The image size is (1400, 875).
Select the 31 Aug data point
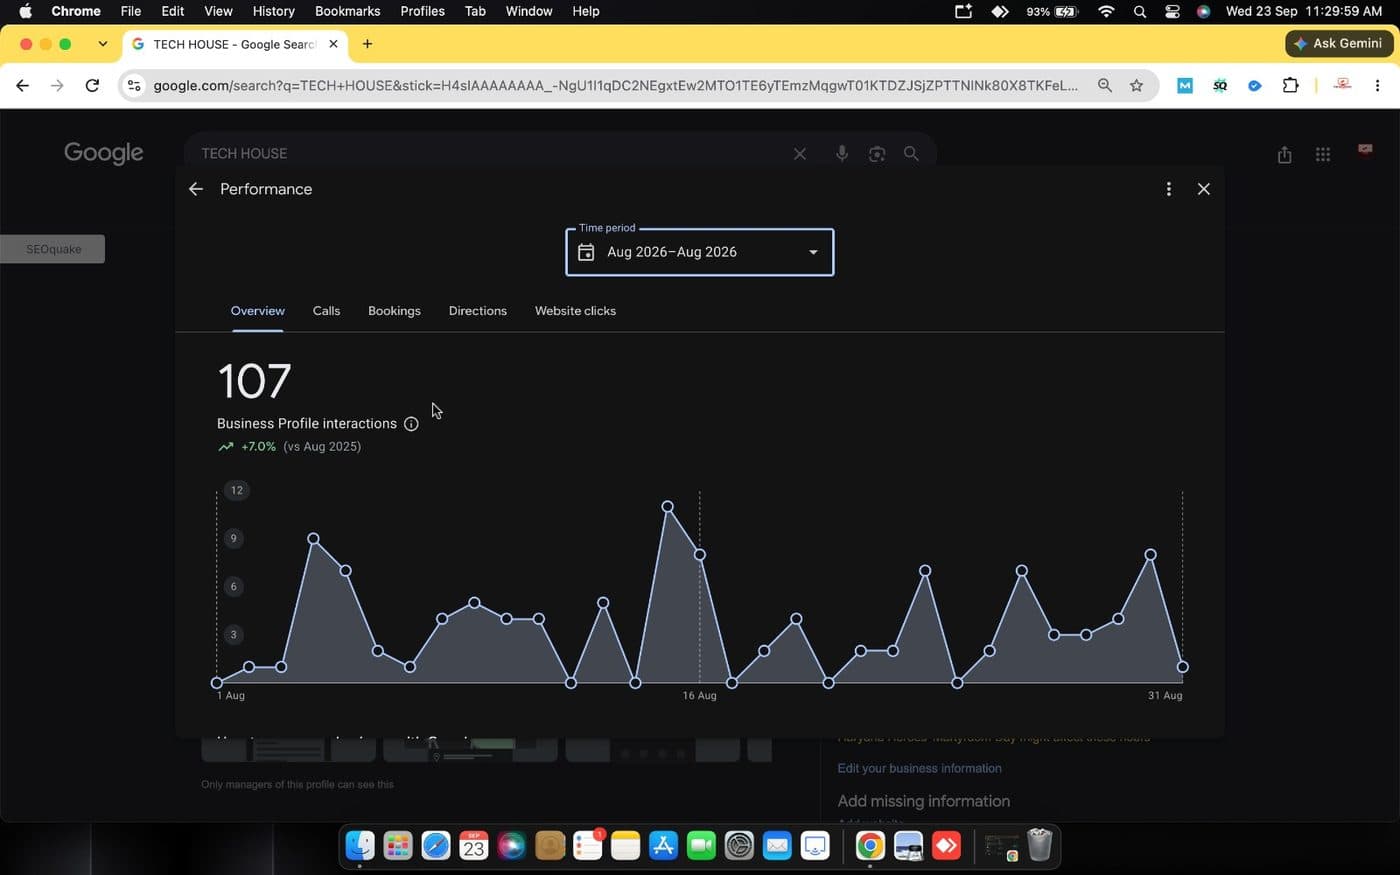tap(1182, 667)
